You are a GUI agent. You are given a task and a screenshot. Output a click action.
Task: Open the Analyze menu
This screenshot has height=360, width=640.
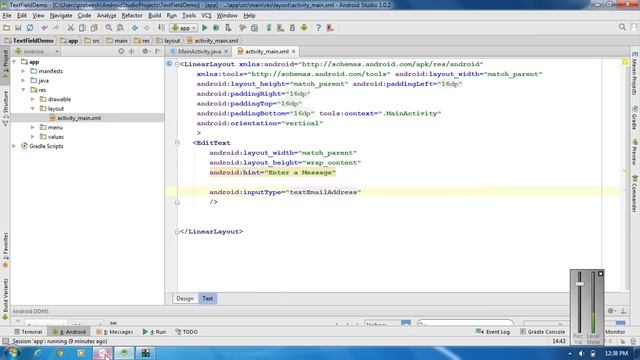pos(107,16)
